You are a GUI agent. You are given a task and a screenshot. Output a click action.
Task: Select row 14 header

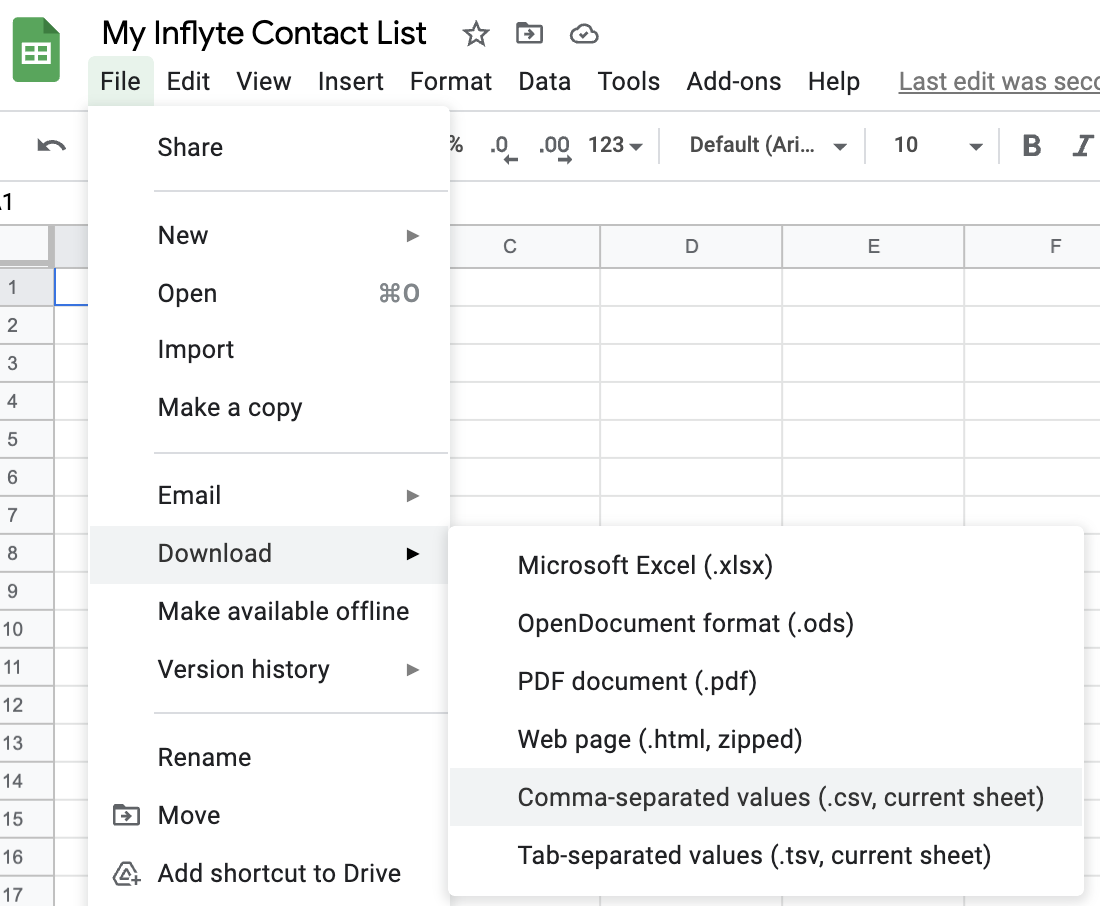tap(27, 780)
